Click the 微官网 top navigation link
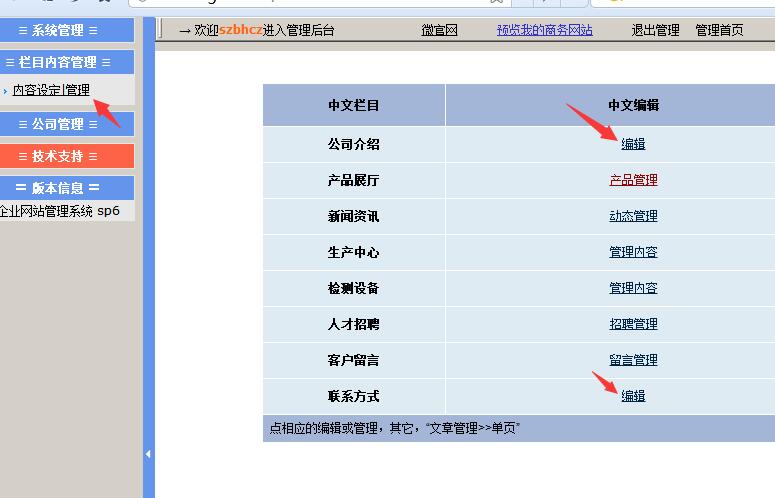Screen dimensions: 775x498 [x=439, y=30]
